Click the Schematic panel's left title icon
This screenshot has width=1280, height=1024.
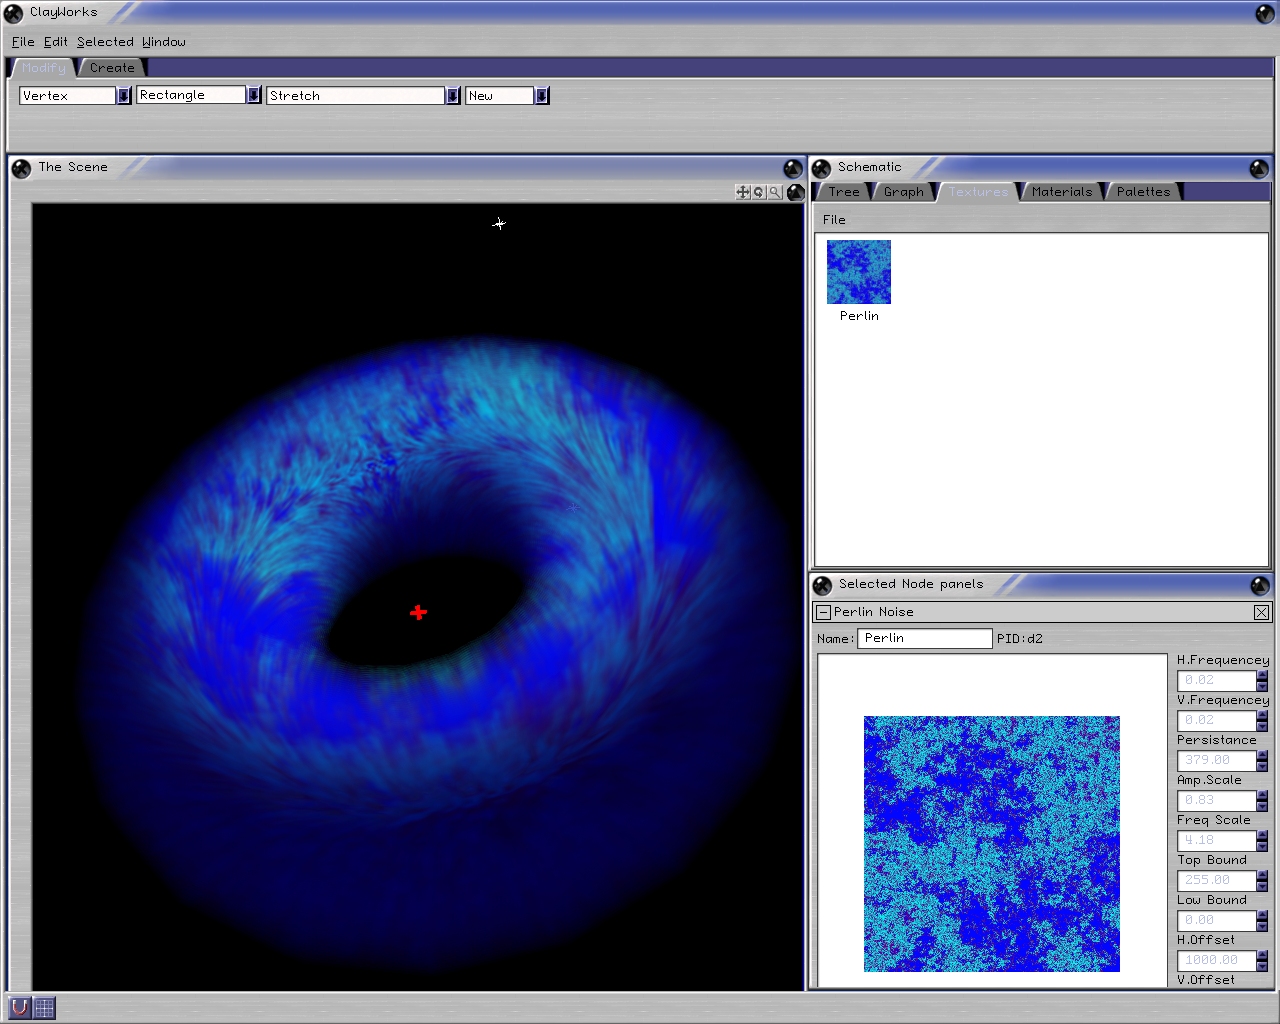tap(822, 168)
